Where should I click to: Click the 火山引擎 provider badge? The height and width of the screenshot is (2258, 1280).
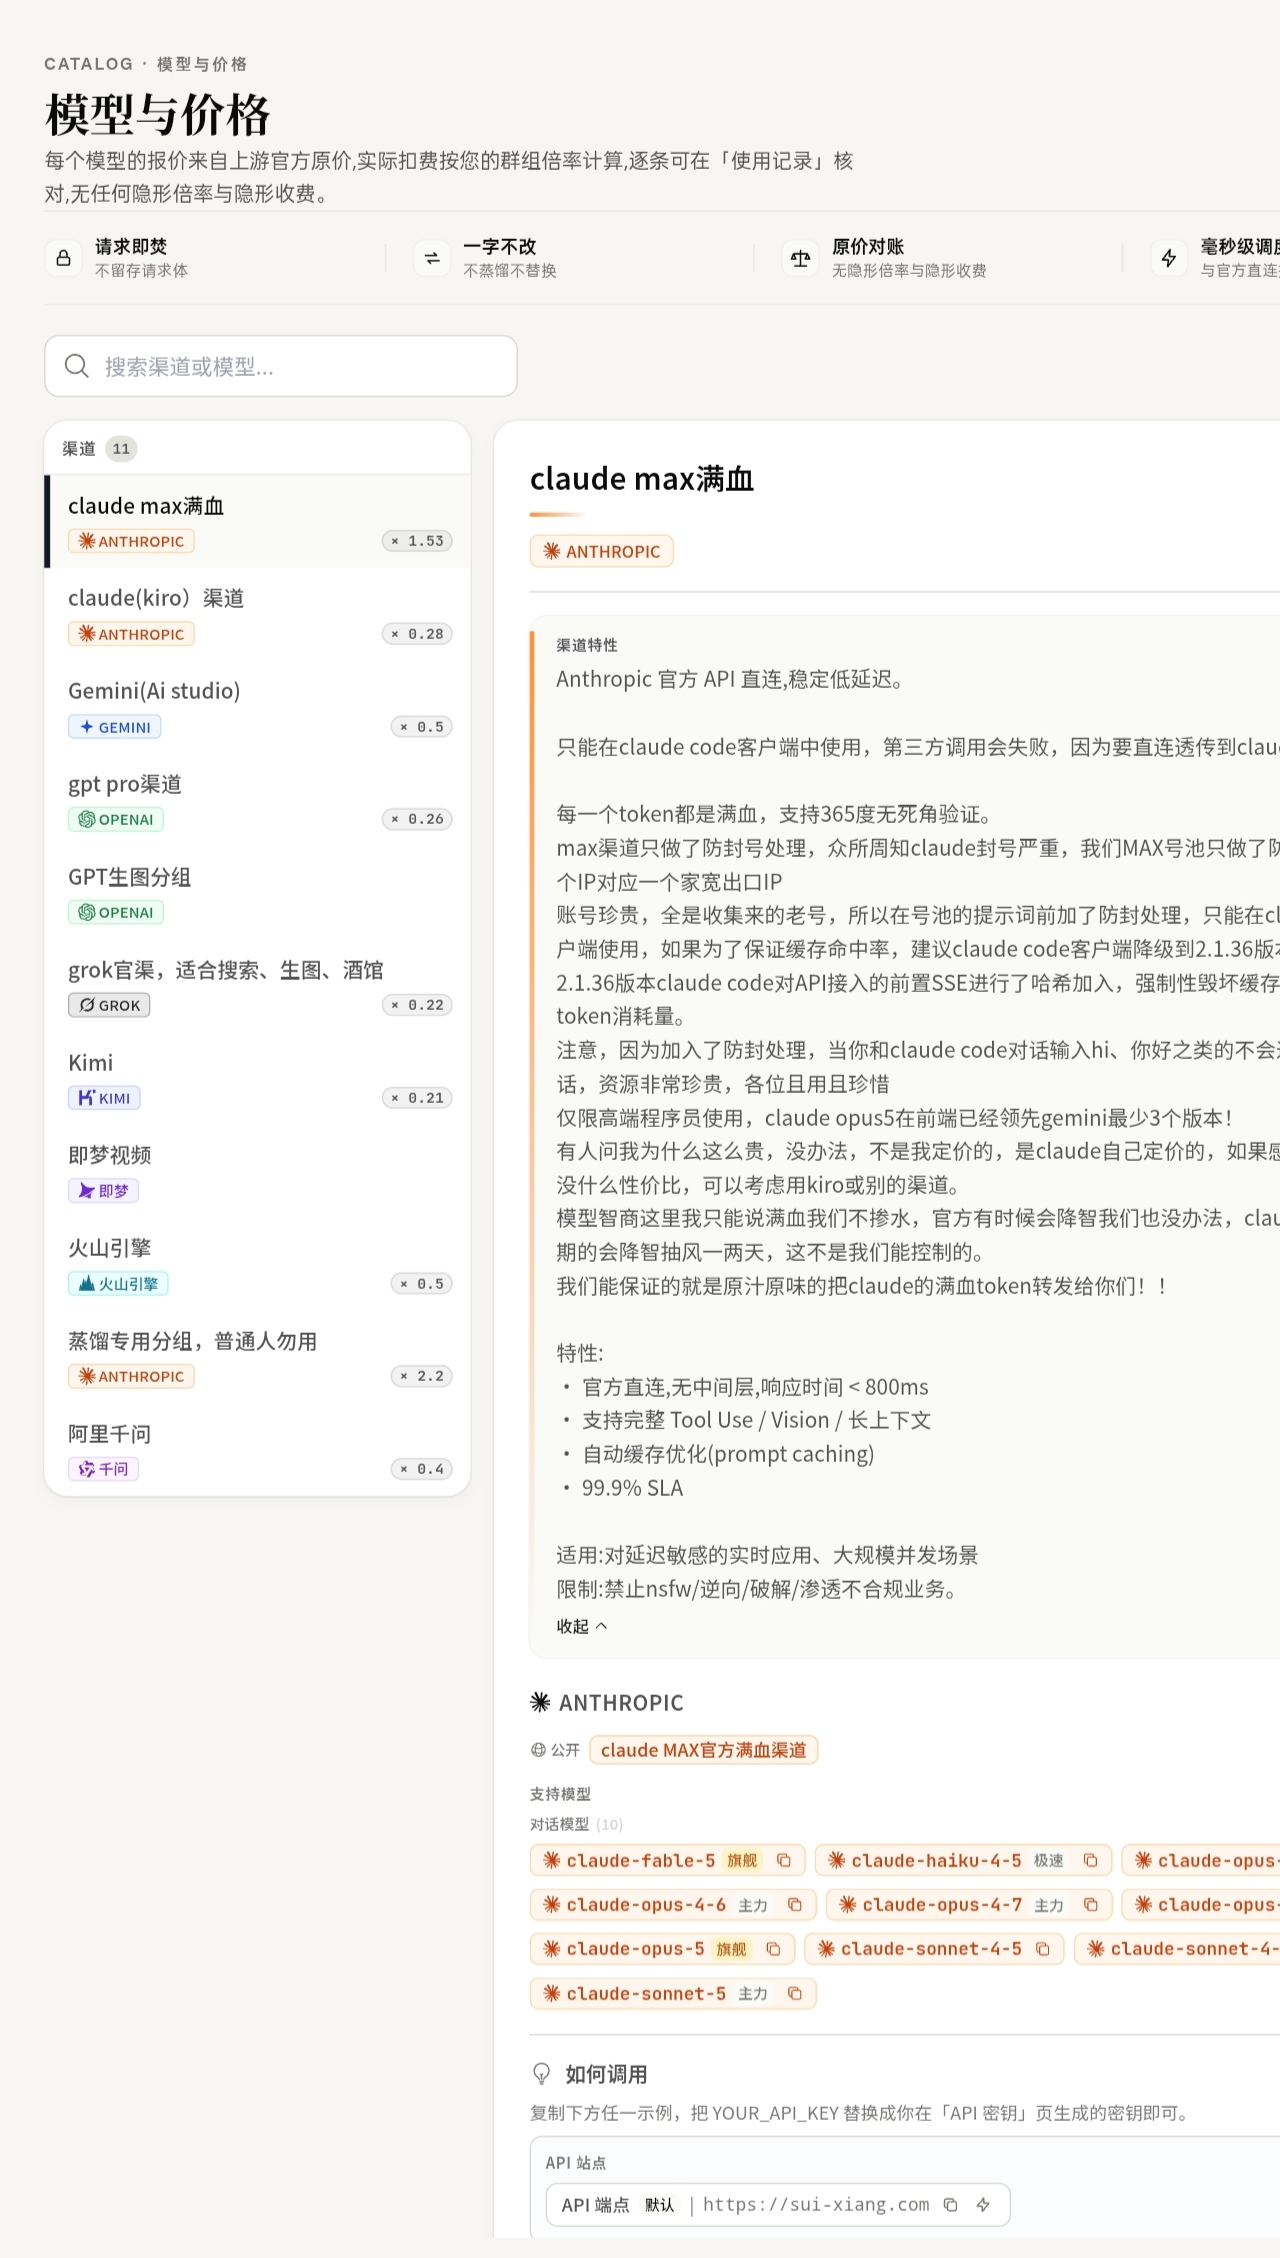[x=119, y=1283]
